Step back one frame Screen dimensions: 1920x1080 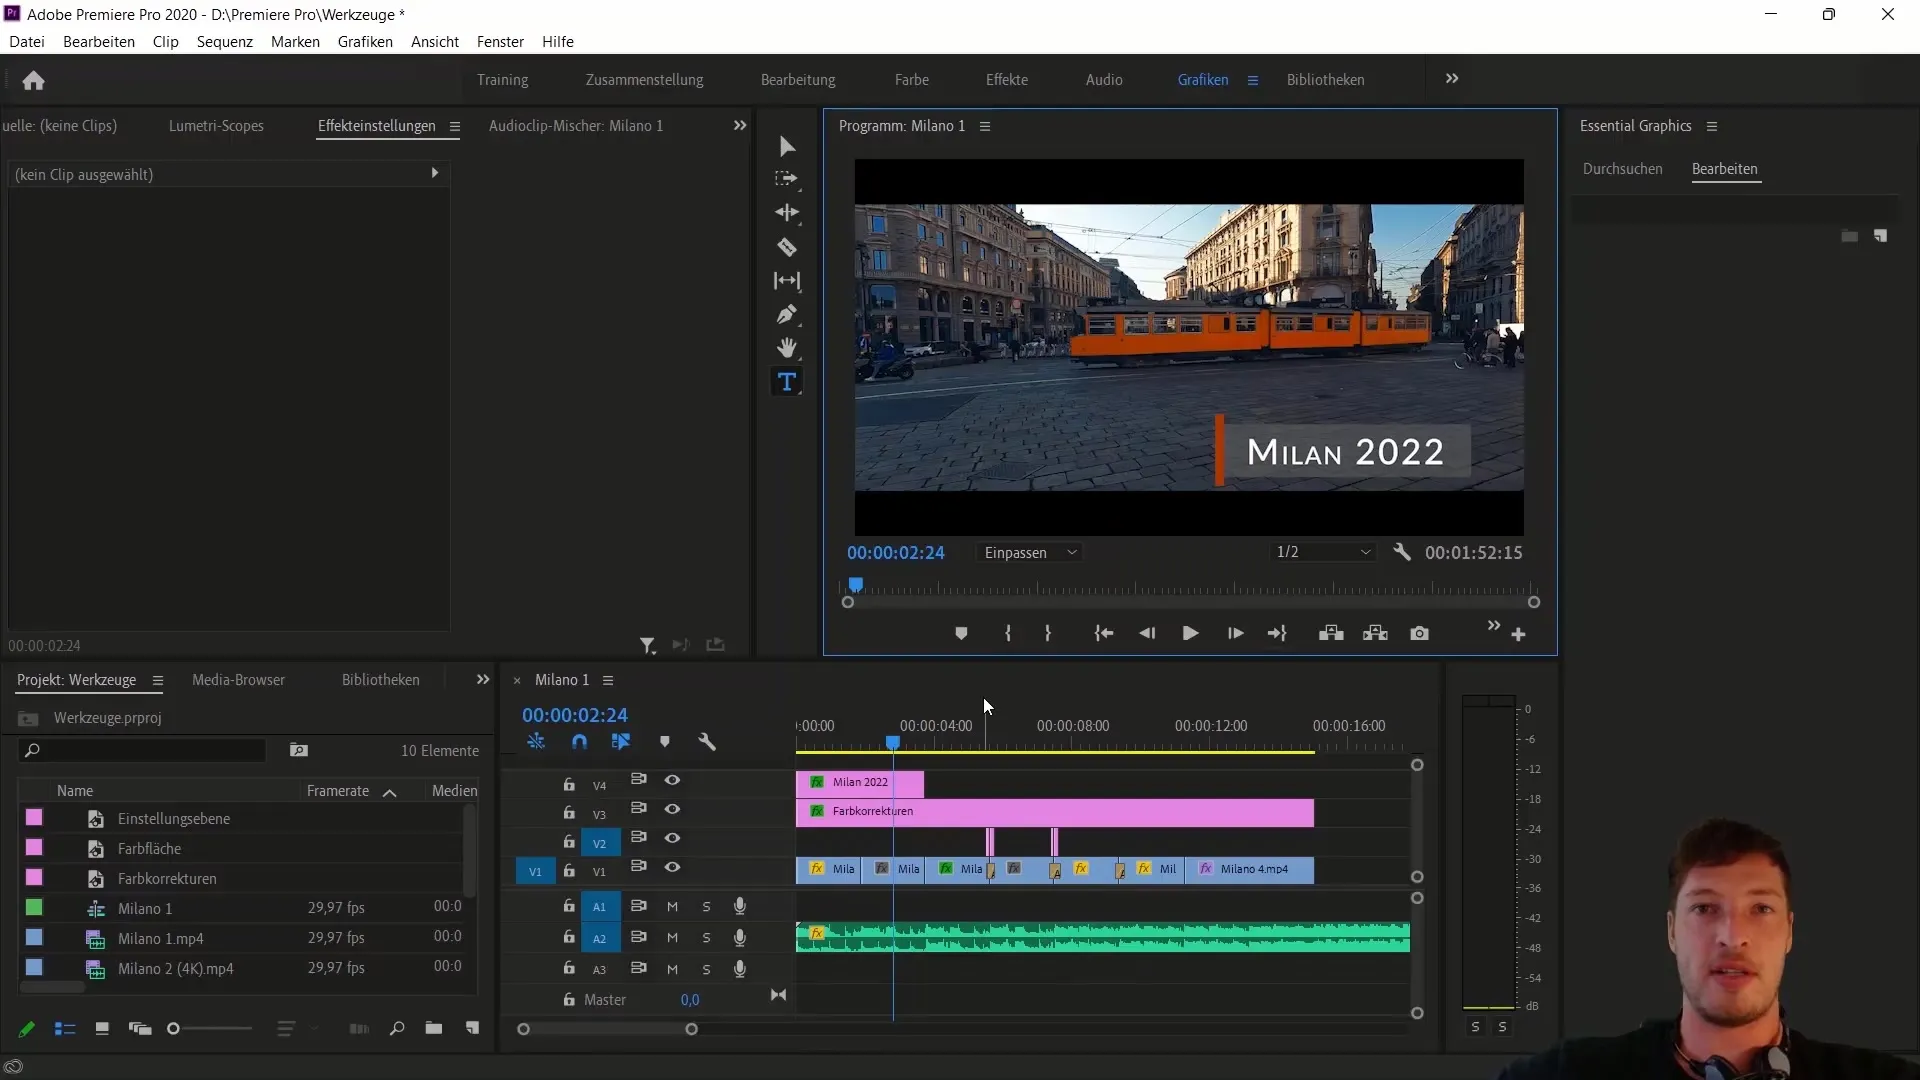(x=1147, y=634)
